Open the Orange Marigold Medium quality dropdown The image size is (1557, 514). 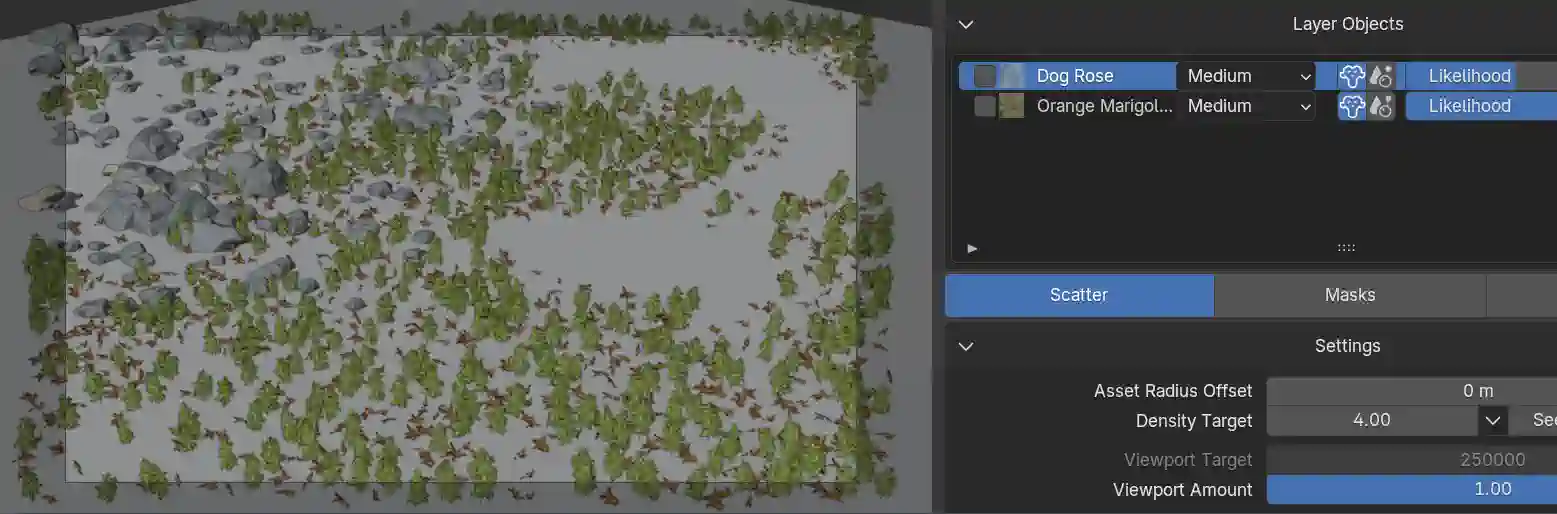pyautogui.click(x=1248, y=106)
